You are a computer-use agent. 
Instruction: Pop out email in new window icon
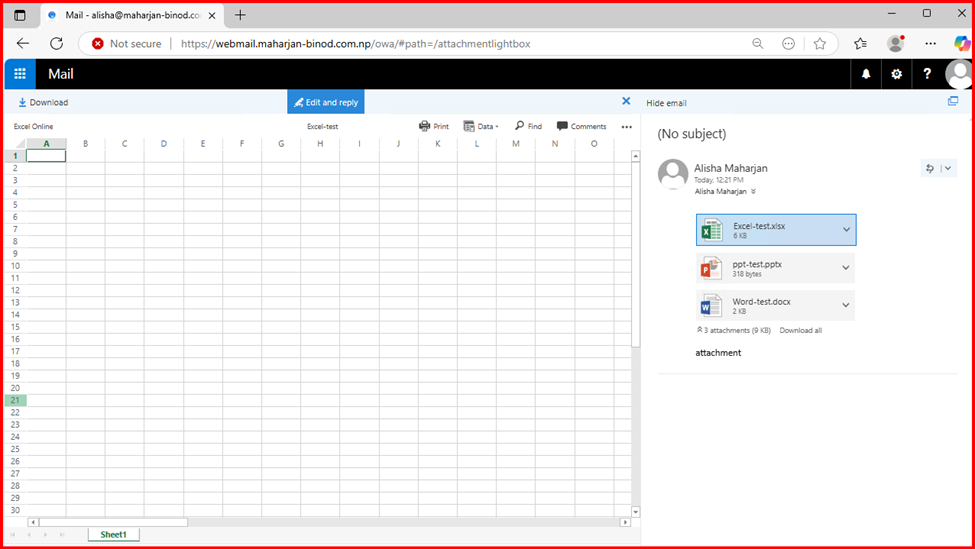952,102
